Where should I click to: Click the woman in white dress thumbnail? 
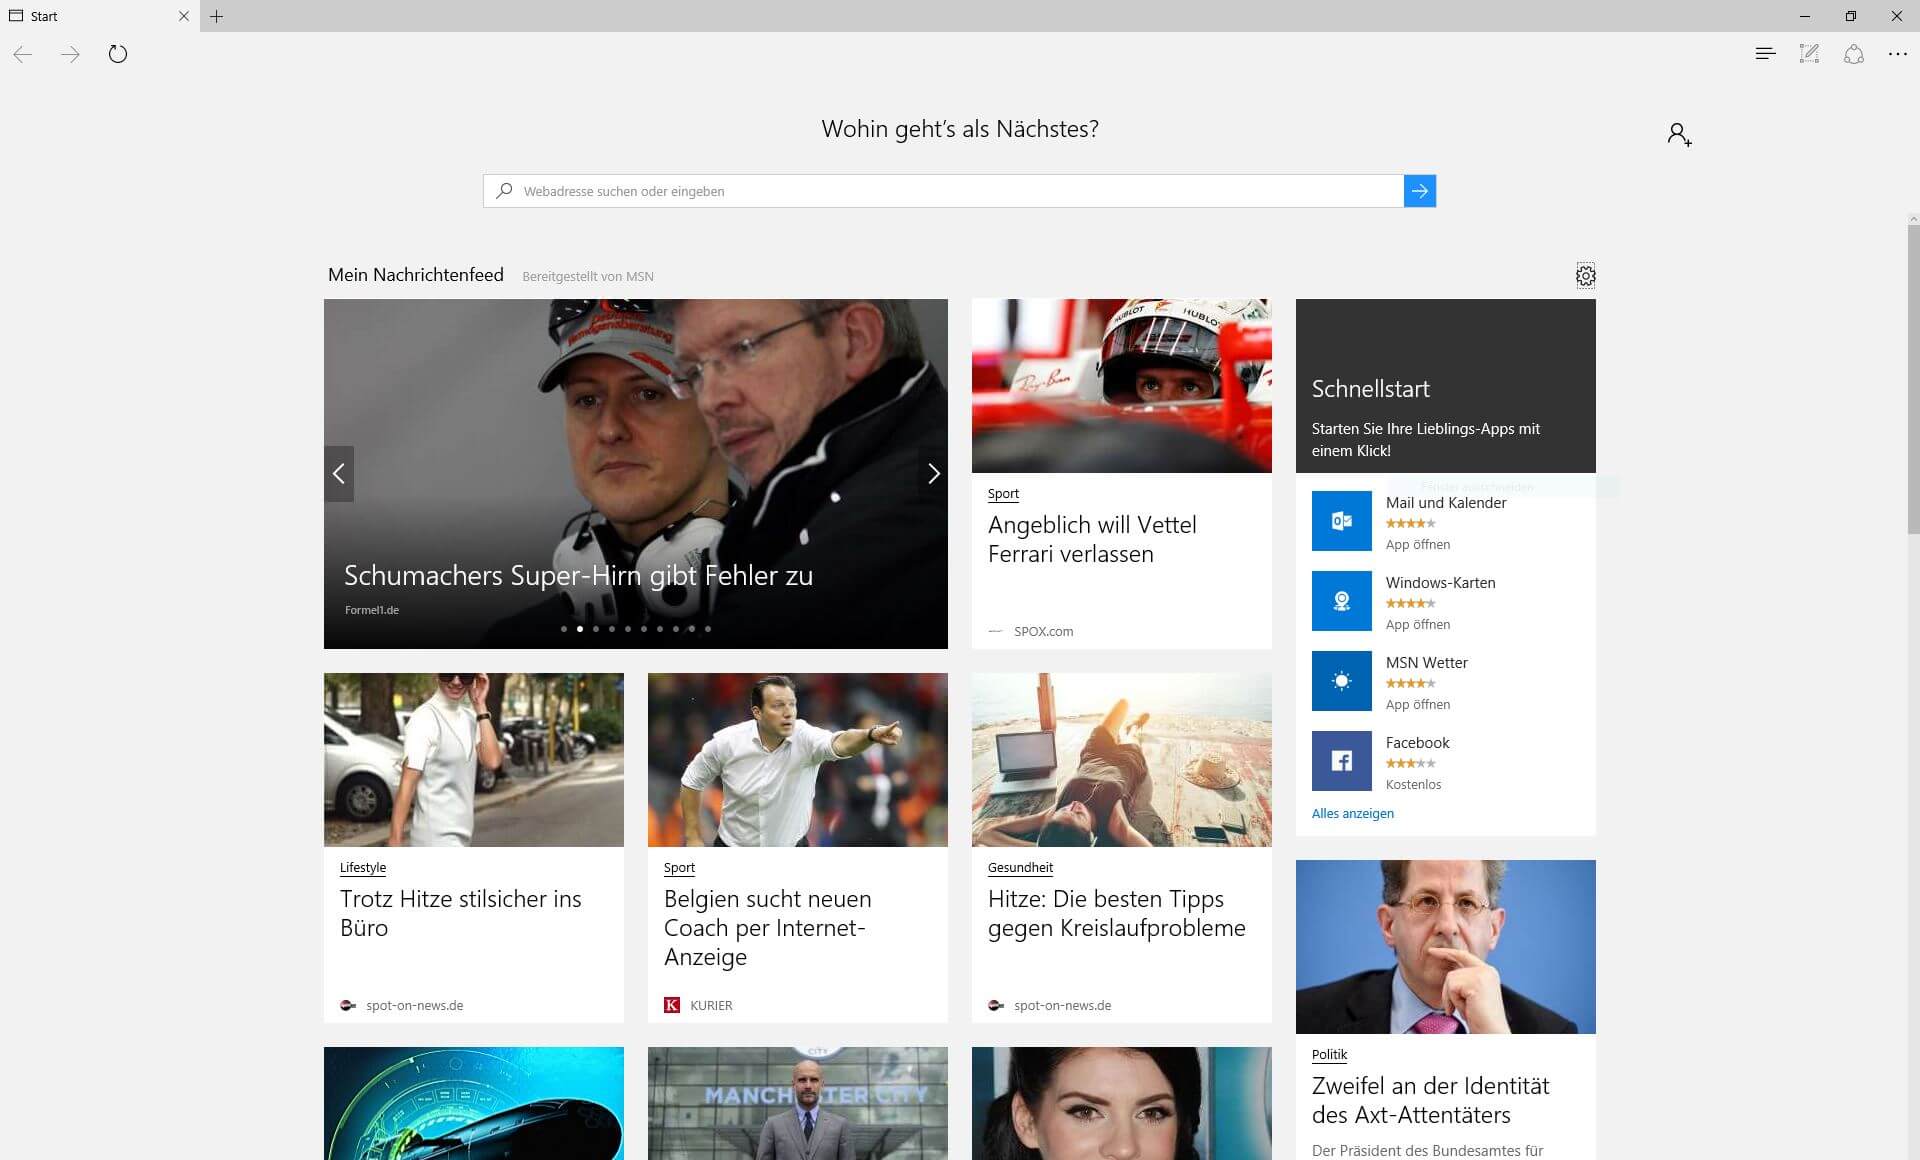pyautogui.click(x=474, y=760)
